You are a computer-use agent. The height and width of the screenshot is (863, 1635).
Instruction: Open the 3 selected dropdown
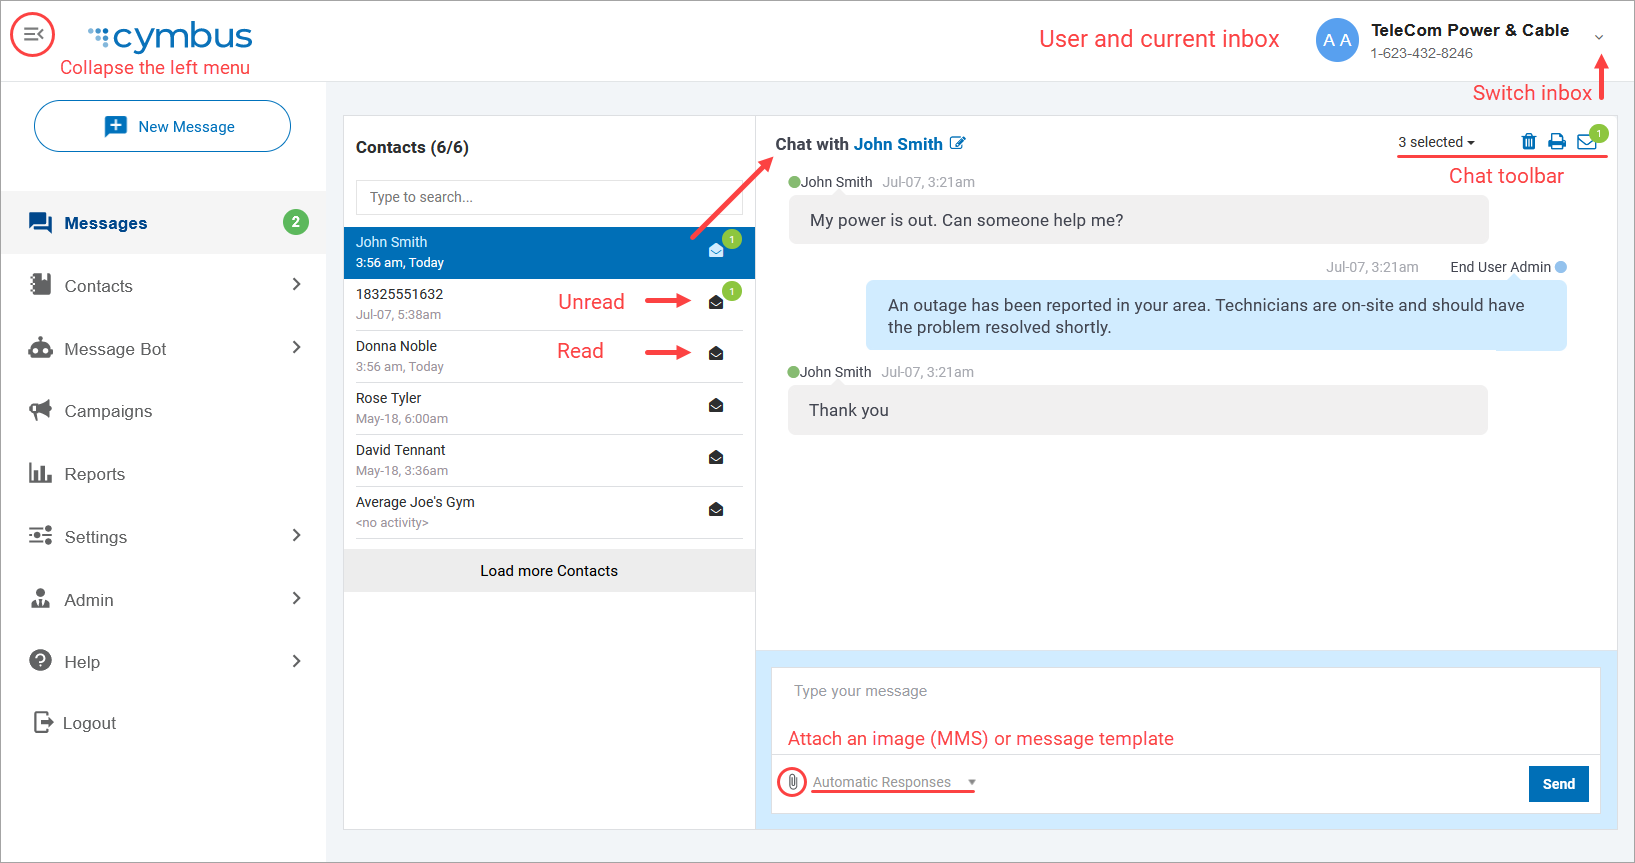tap(1436, 142)
